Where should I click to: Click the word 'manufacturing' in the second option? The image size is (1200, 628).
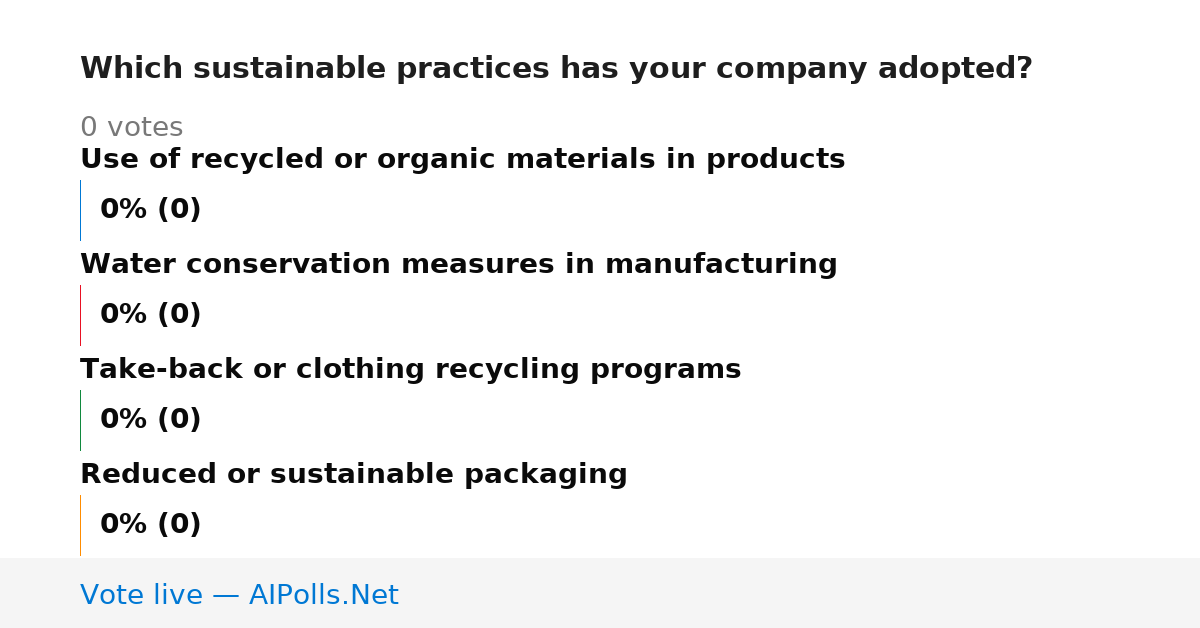(x=721, y=265)
